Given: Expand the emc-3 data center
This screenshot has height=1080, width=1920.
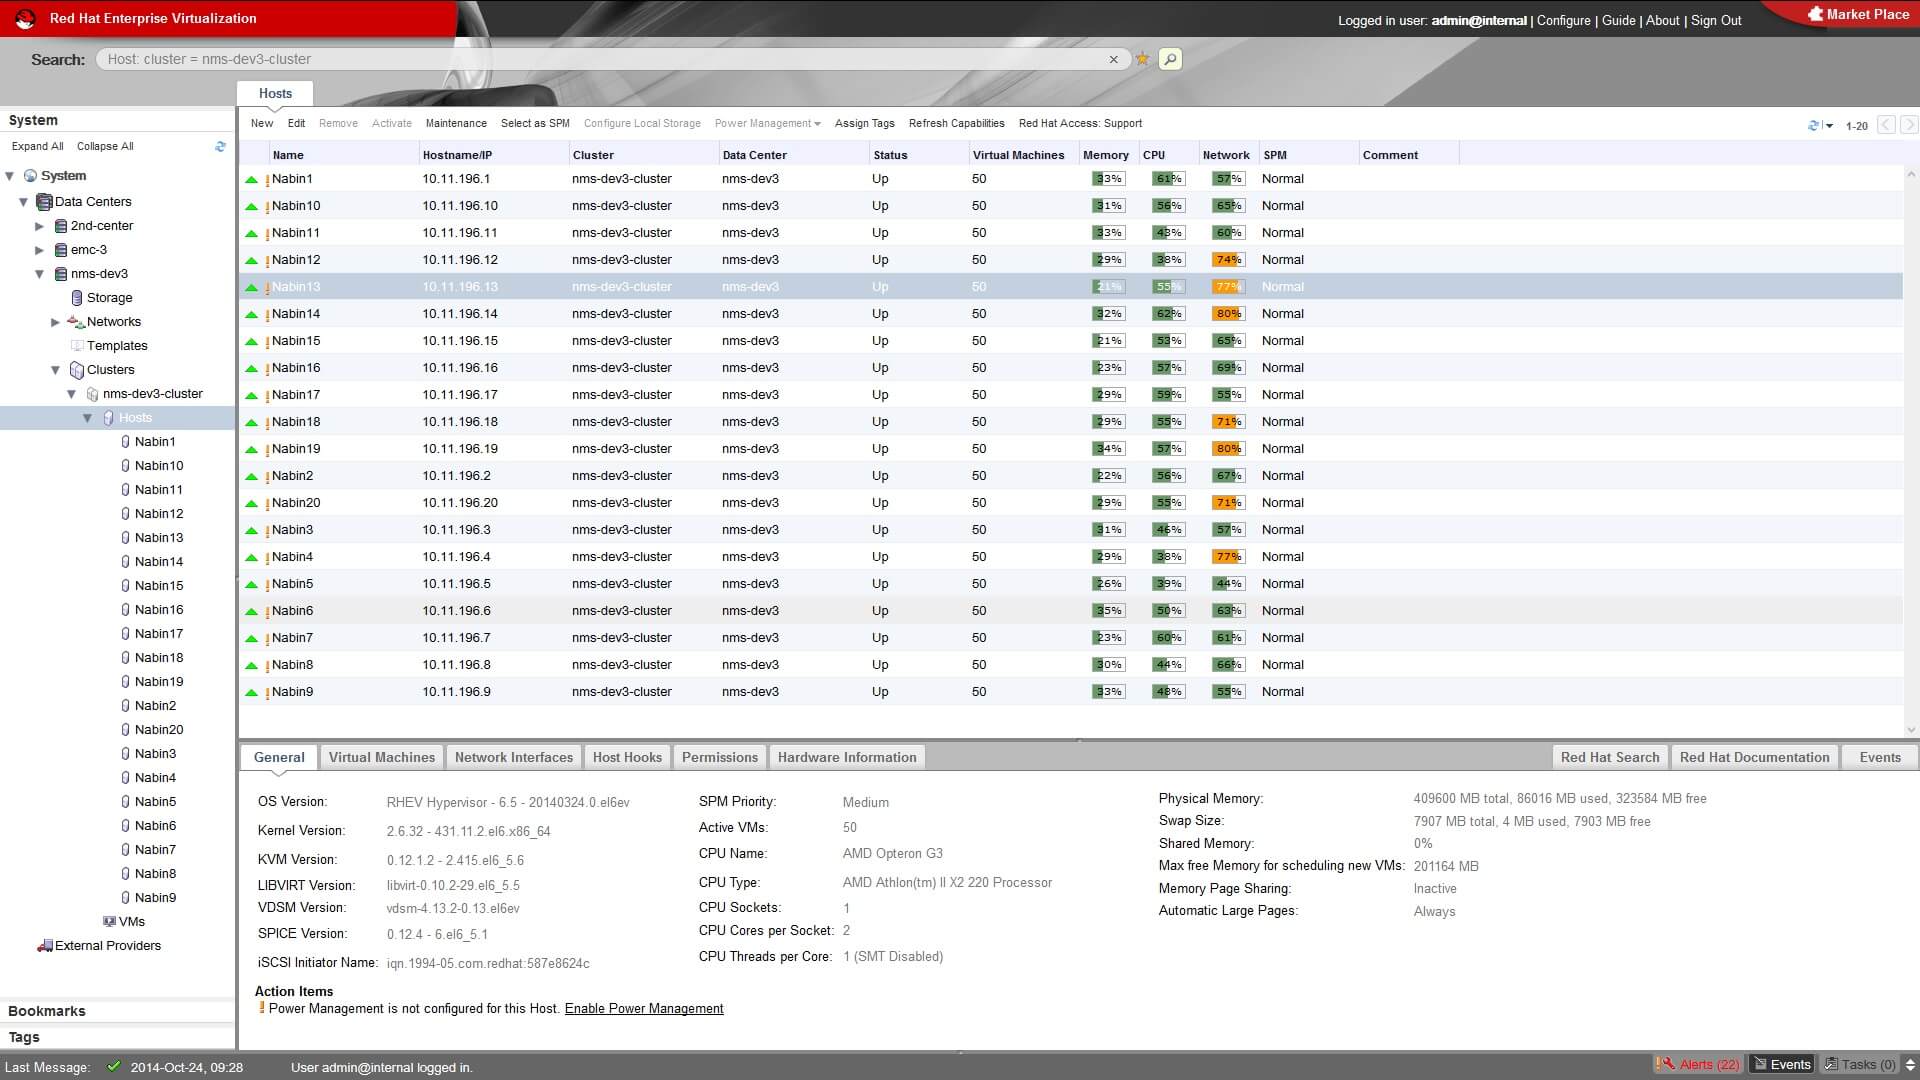Looking at the screenshot, I should 40,250.
